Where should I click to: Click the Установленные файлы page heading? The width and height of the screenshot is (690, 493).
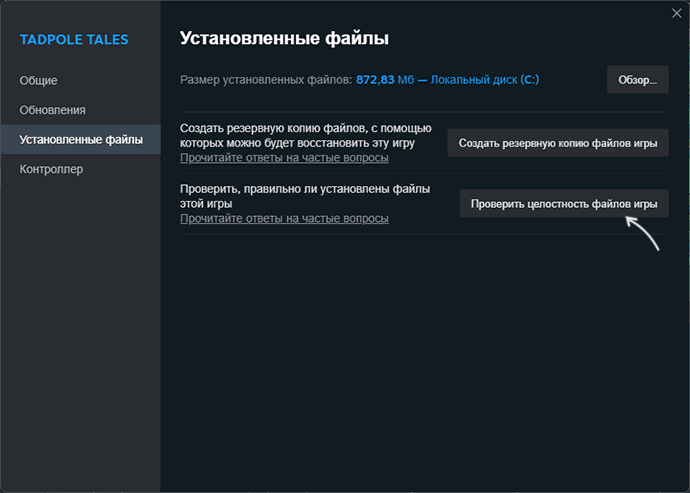tap(284, 38)
